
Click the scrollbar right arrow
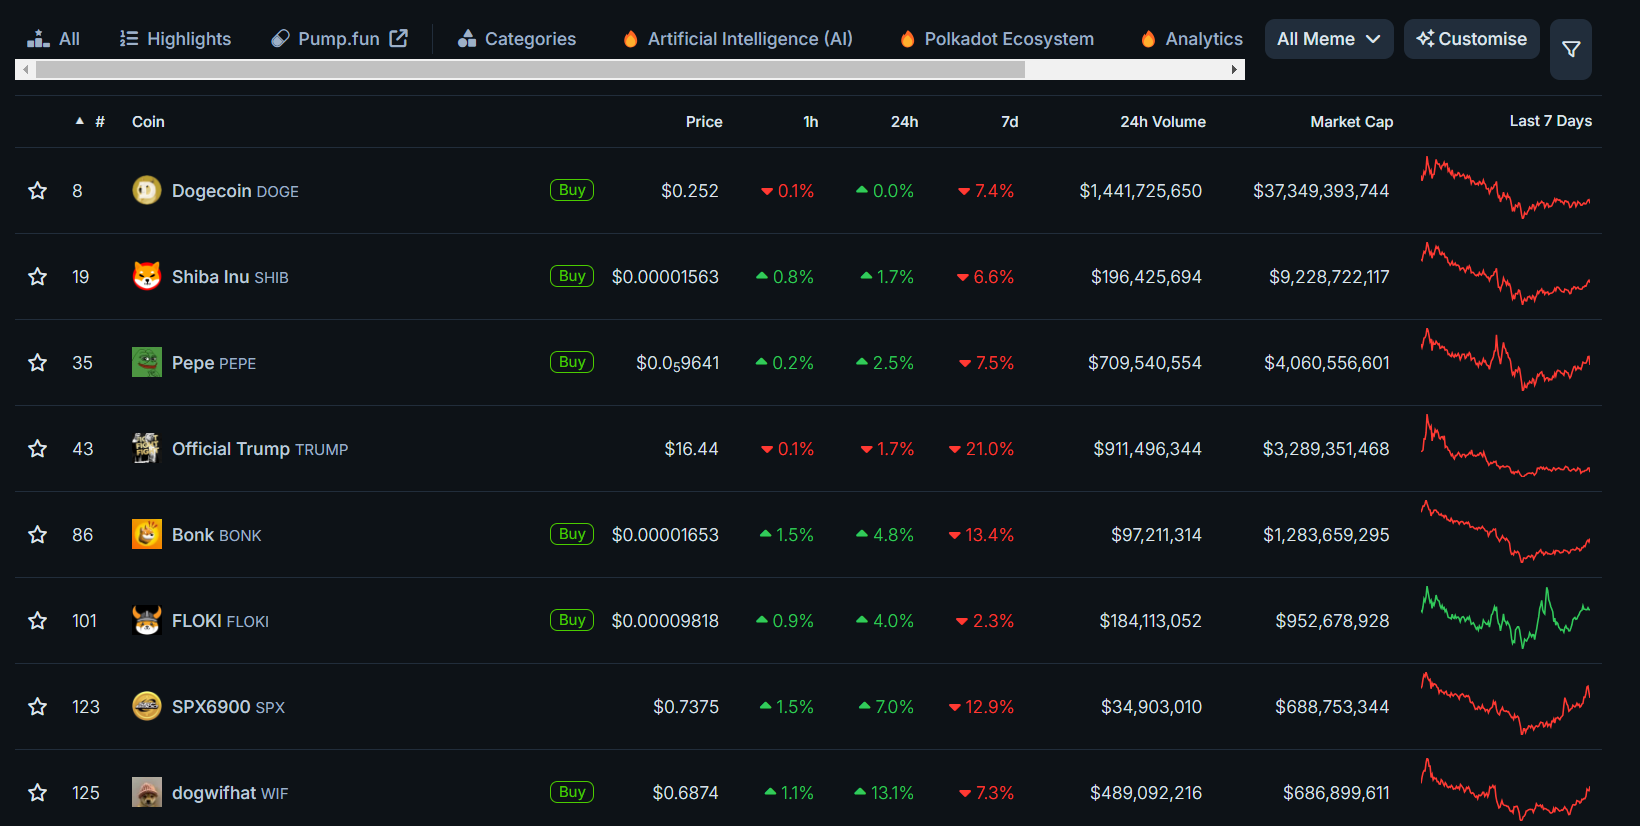(x=1235, y=69)
